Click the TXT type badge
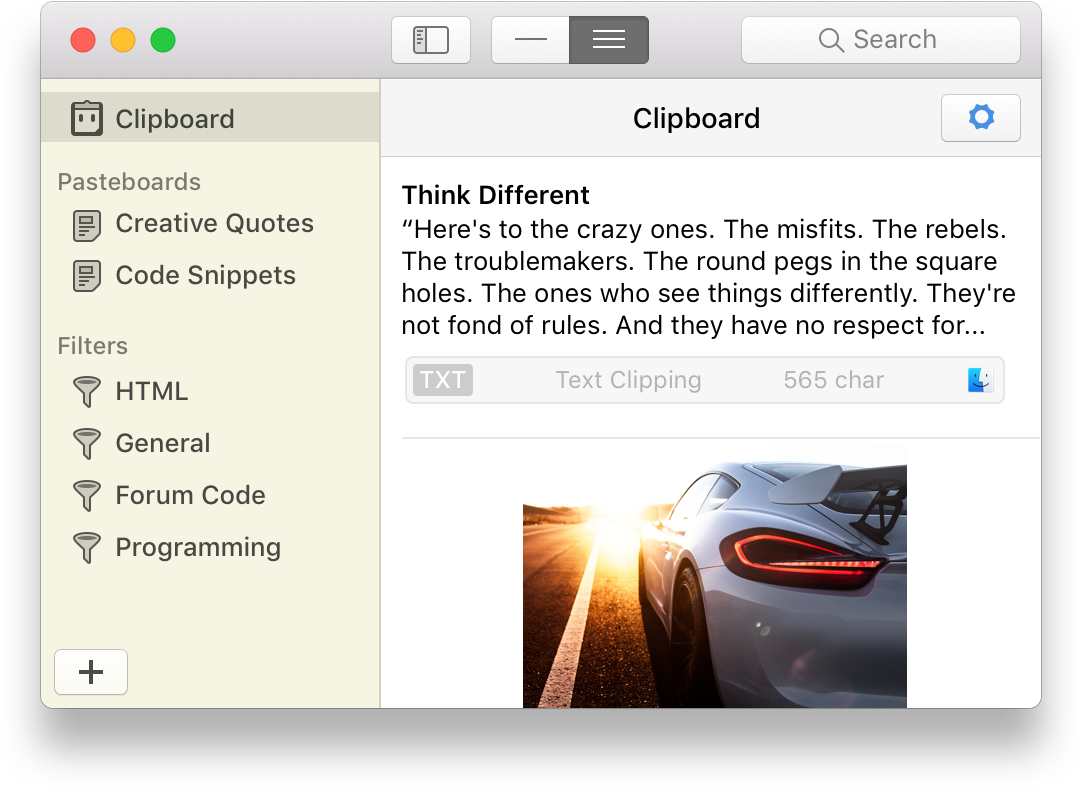This screenshot has width=1081, height=788. click(x=442, y=380)
